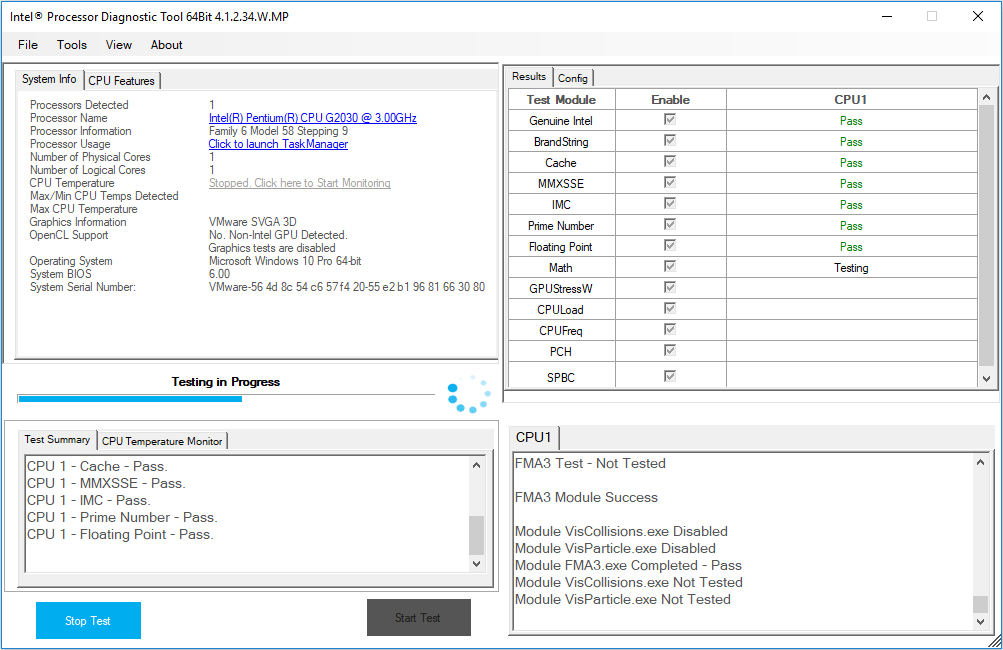Viewport: 1003px width, 650px height.
Task: Click the Stop Test button
Action: 88,621
